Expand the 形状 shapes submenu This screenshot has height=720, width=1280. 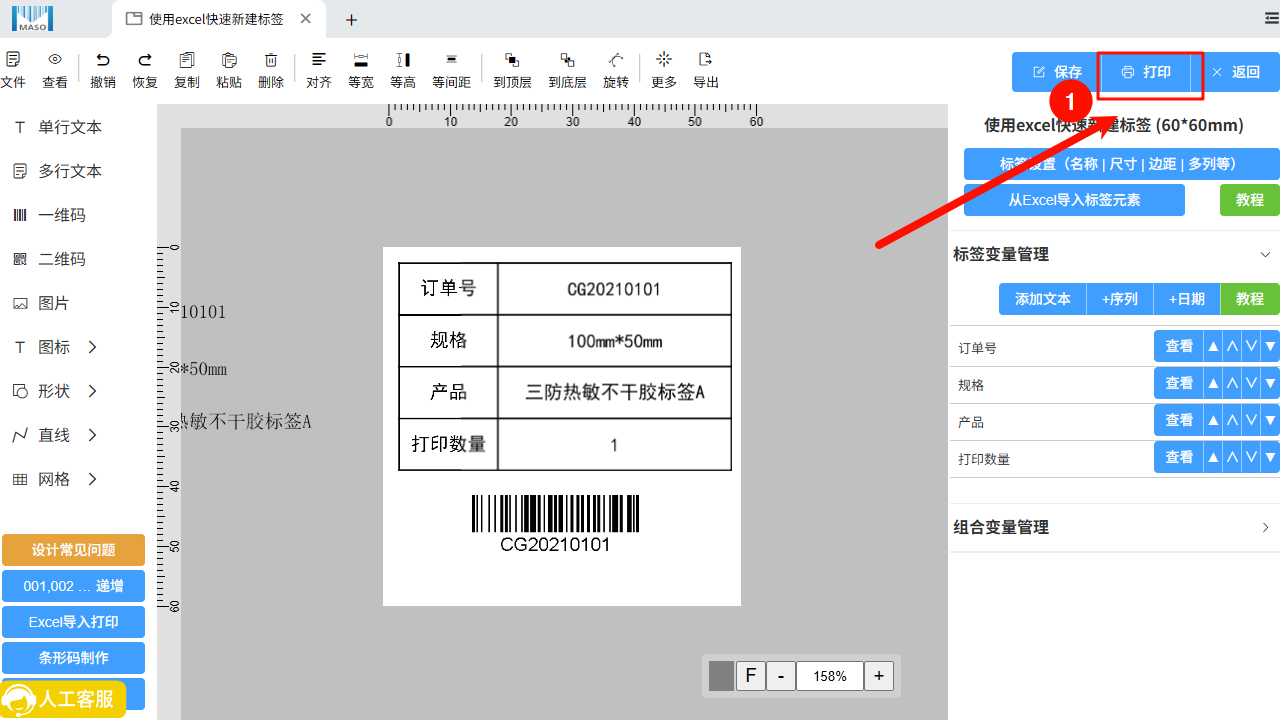point(92,391)
